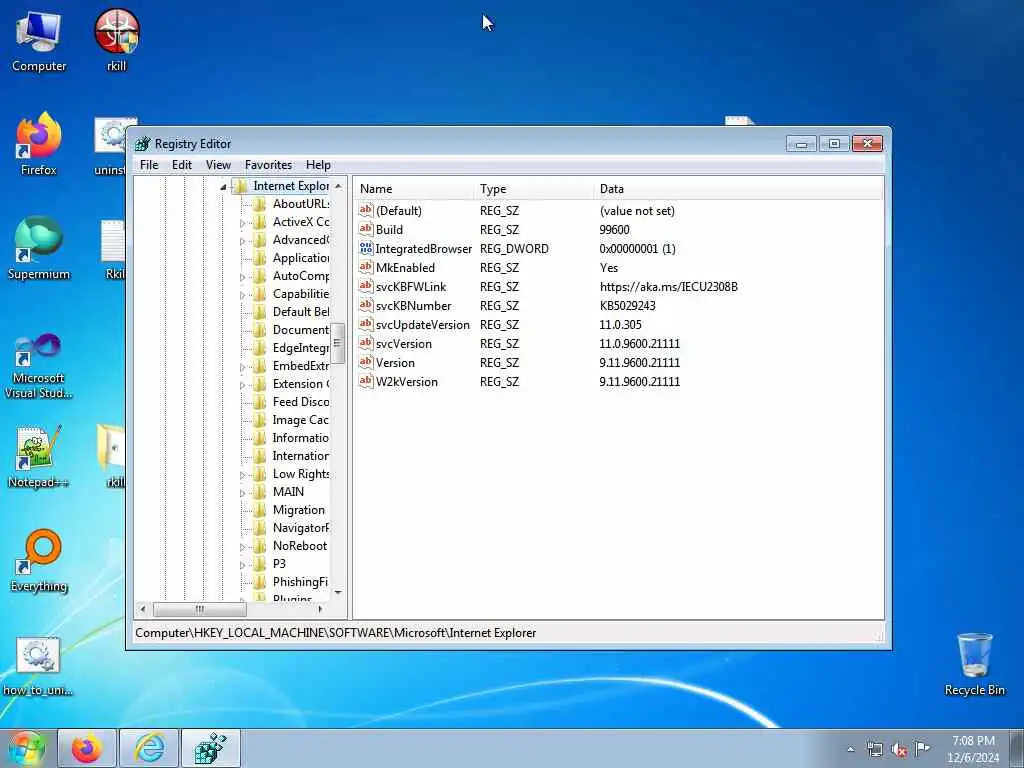Image resolution: width=1024 pixels, height=768 pixels.
Task: Click the https://aka.ms/IECU2308B data value
Action: tap(669, 287)
